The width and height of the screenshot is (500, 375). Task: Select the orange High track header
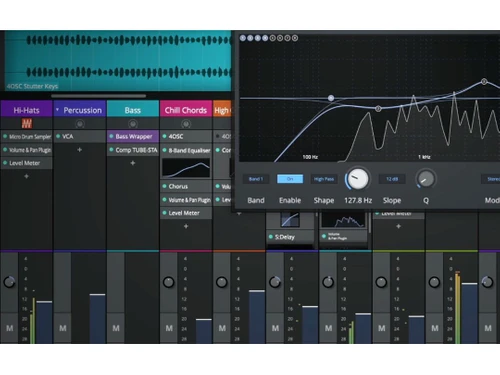pos(222,110)
